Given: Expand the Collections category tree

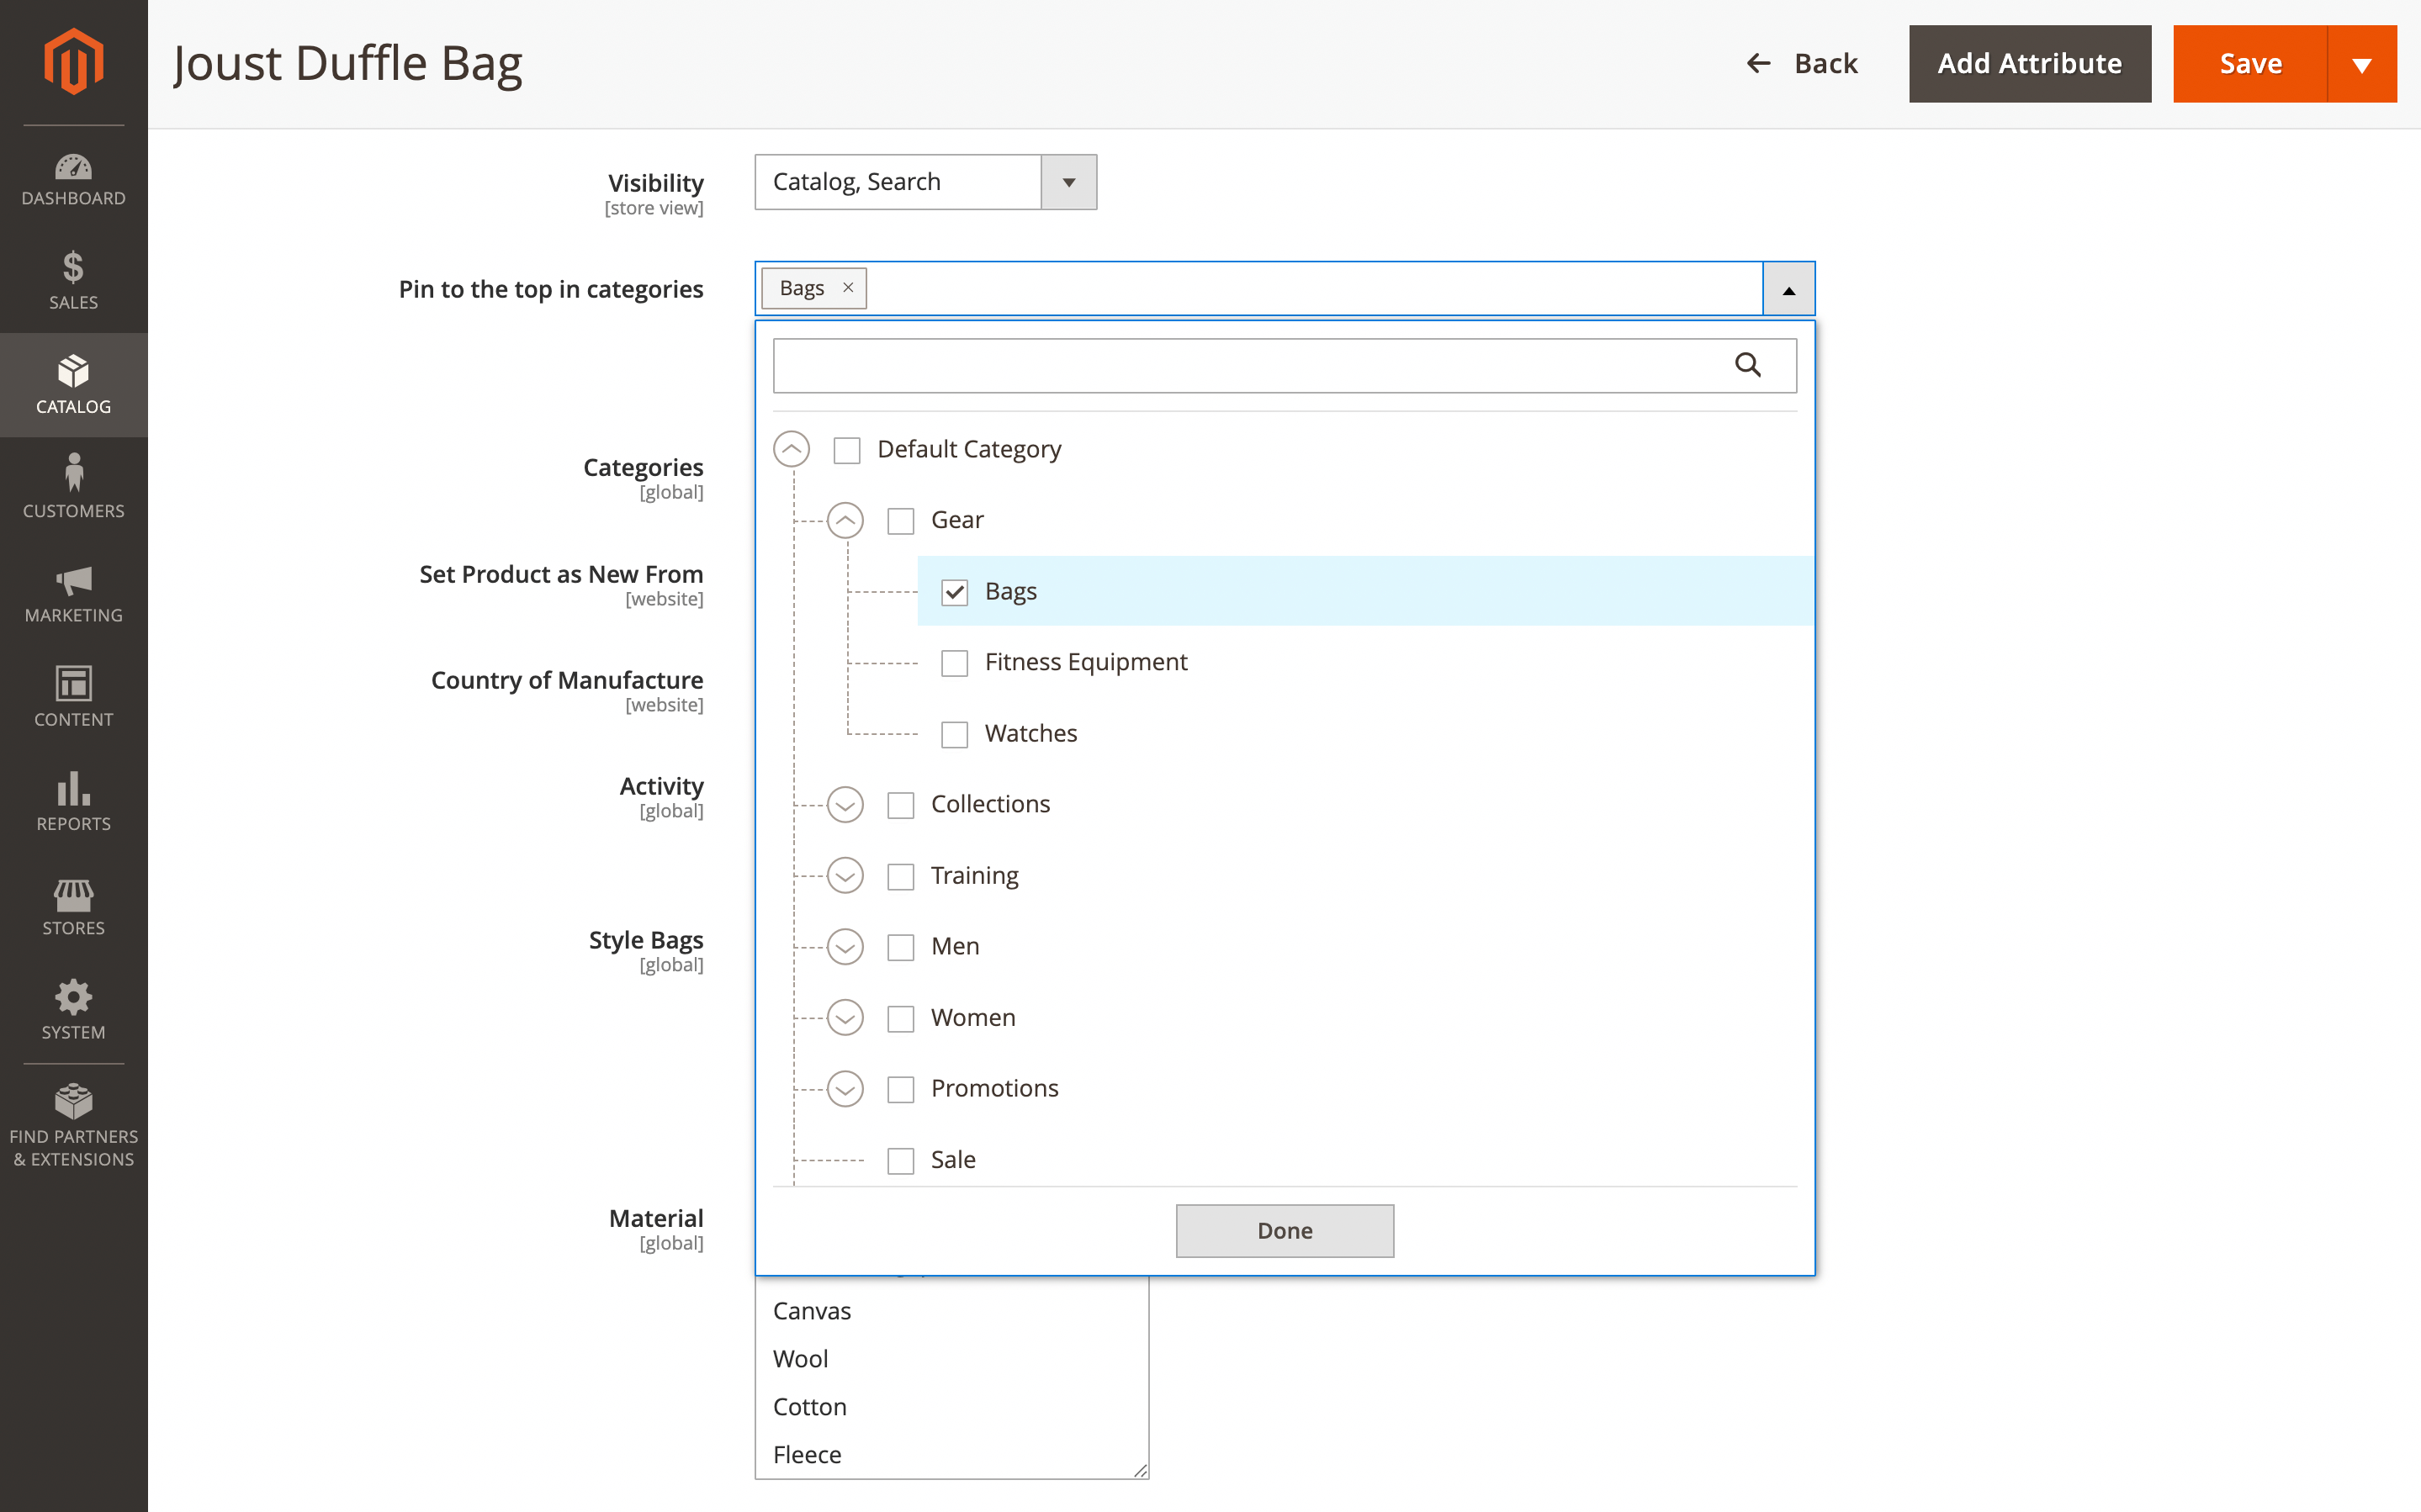Looking at the screenshot, I should pos(845,804).
